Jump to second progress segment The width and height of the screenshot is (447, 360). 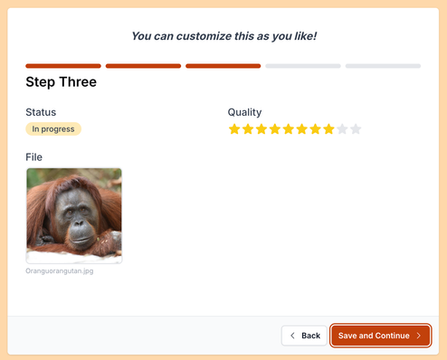click(143, 66)
